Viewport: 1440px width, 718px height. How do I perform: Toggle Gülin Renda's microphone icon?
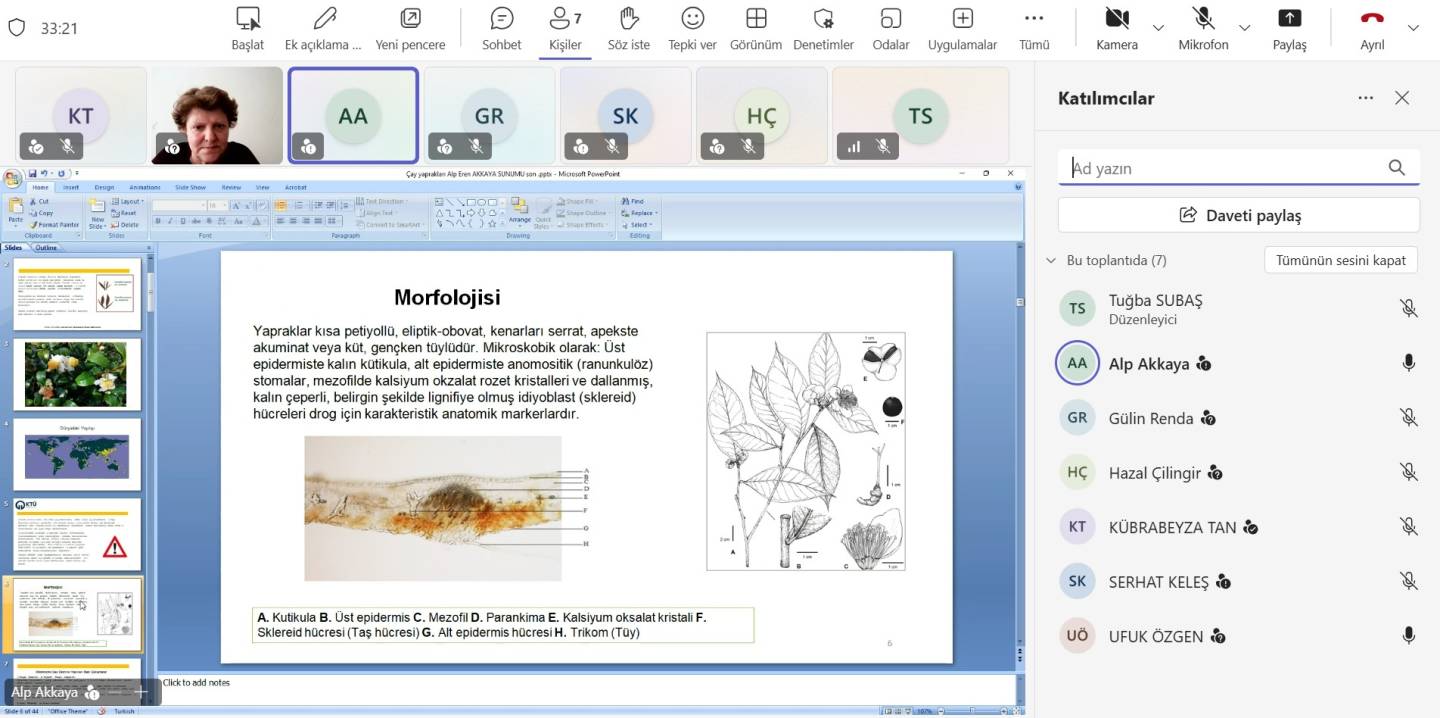tap(1408, 418)
